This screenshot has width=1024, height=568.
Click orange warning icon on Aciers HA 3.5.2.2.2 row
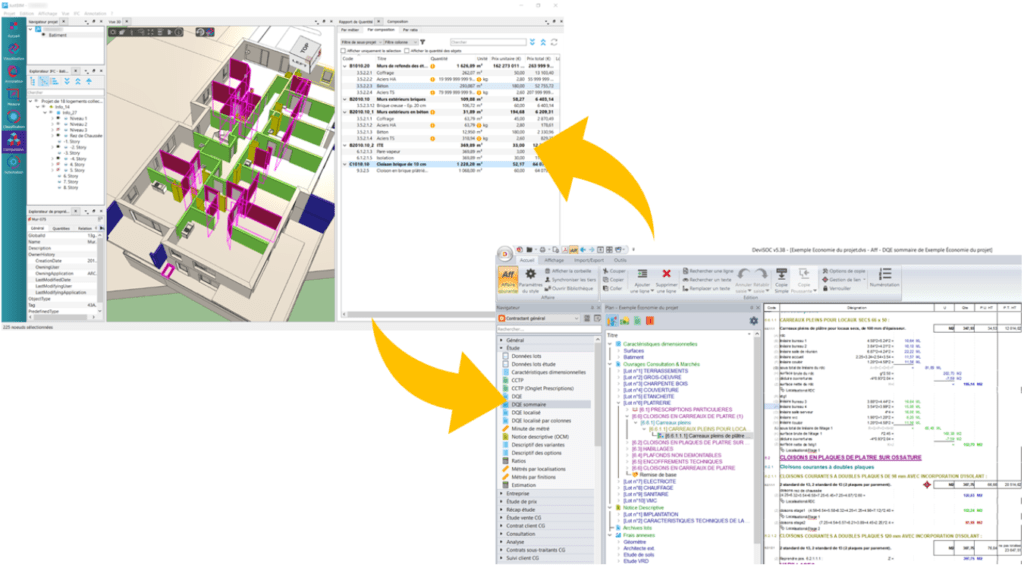pyautogui.click(x=432, y=79)
